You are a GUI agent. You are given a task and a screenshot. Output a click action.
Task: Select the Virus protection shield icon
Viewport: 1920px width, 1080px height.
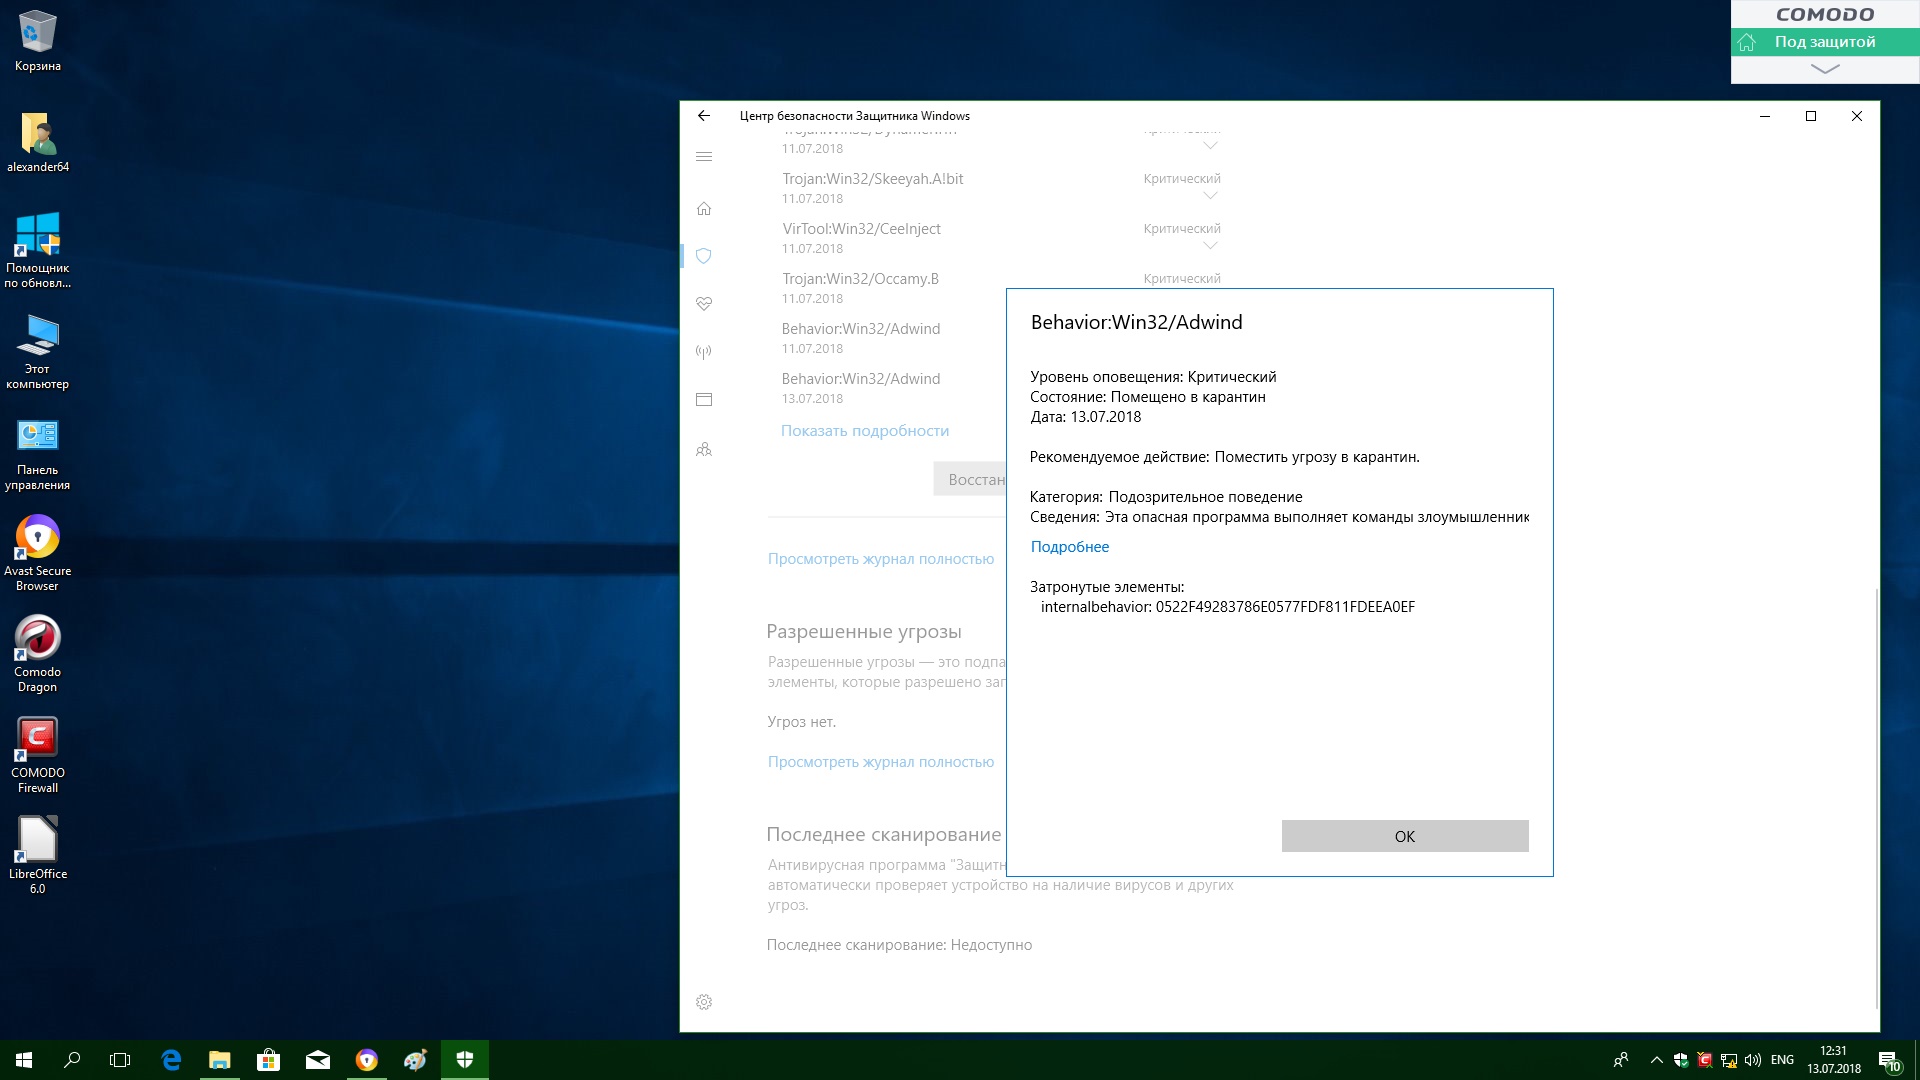tap(704, 256)
